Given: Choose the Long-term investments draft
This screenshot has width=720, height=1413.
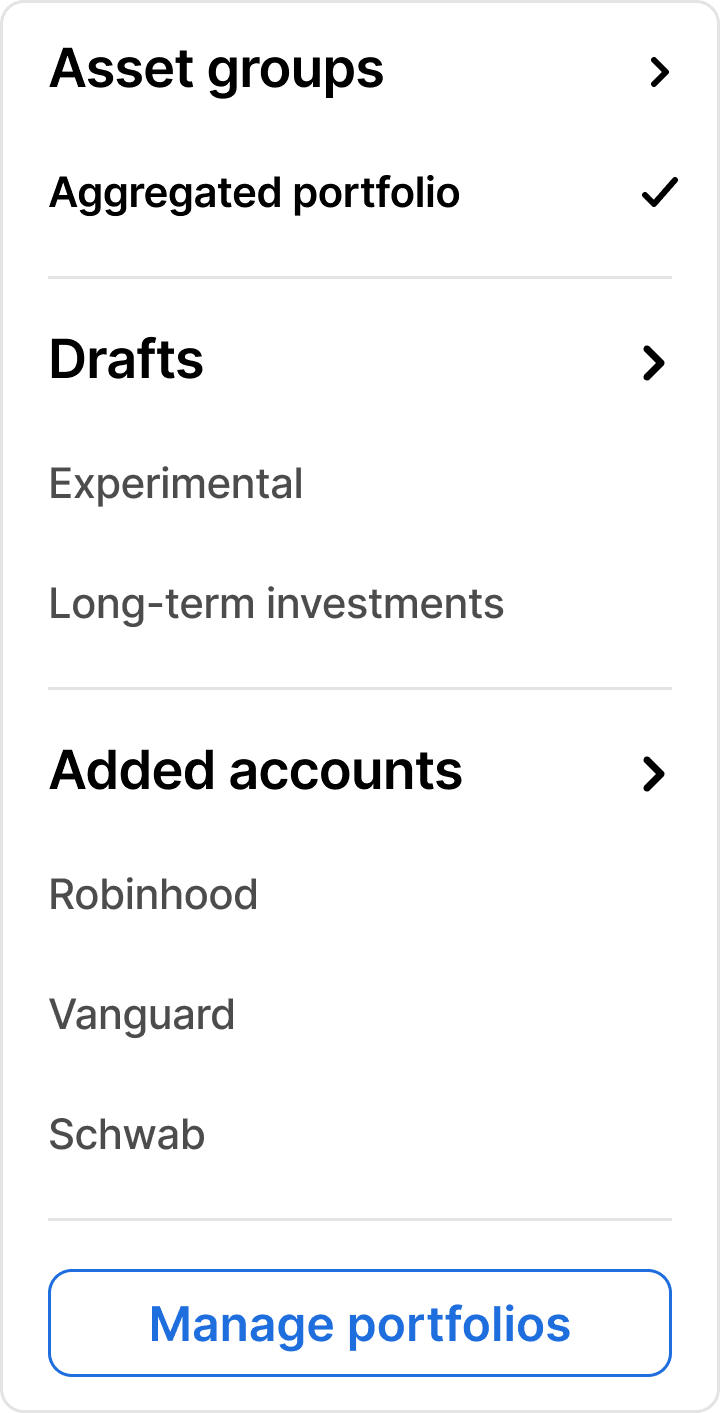Looking at the screenshot, I should [276, 604].
